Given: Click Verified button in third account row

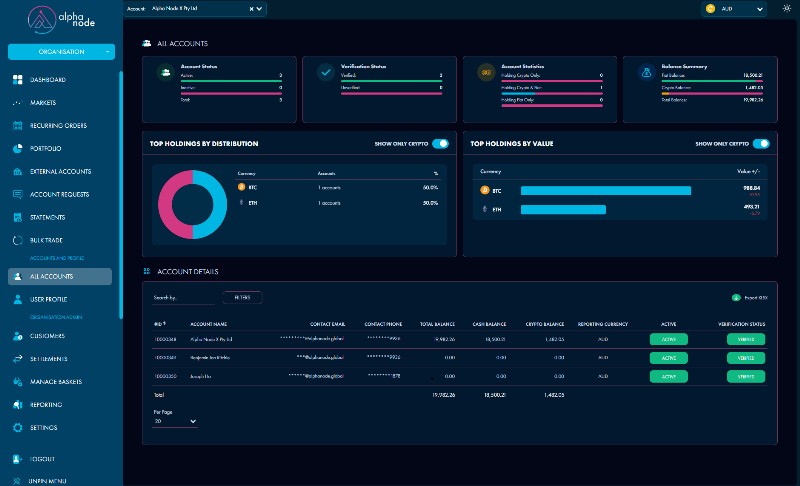Looking at the screenshot, I should point(745,377).
